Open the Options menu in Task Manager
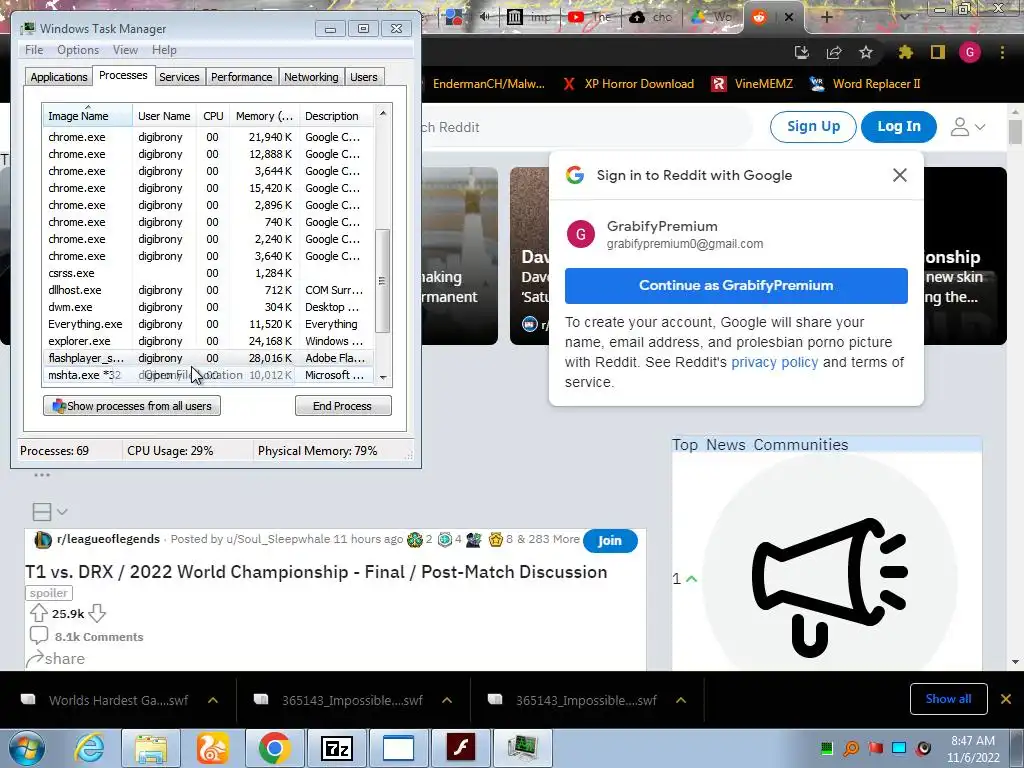The width and height of the screenshot is (1024, 768). (x=78, y=50)
